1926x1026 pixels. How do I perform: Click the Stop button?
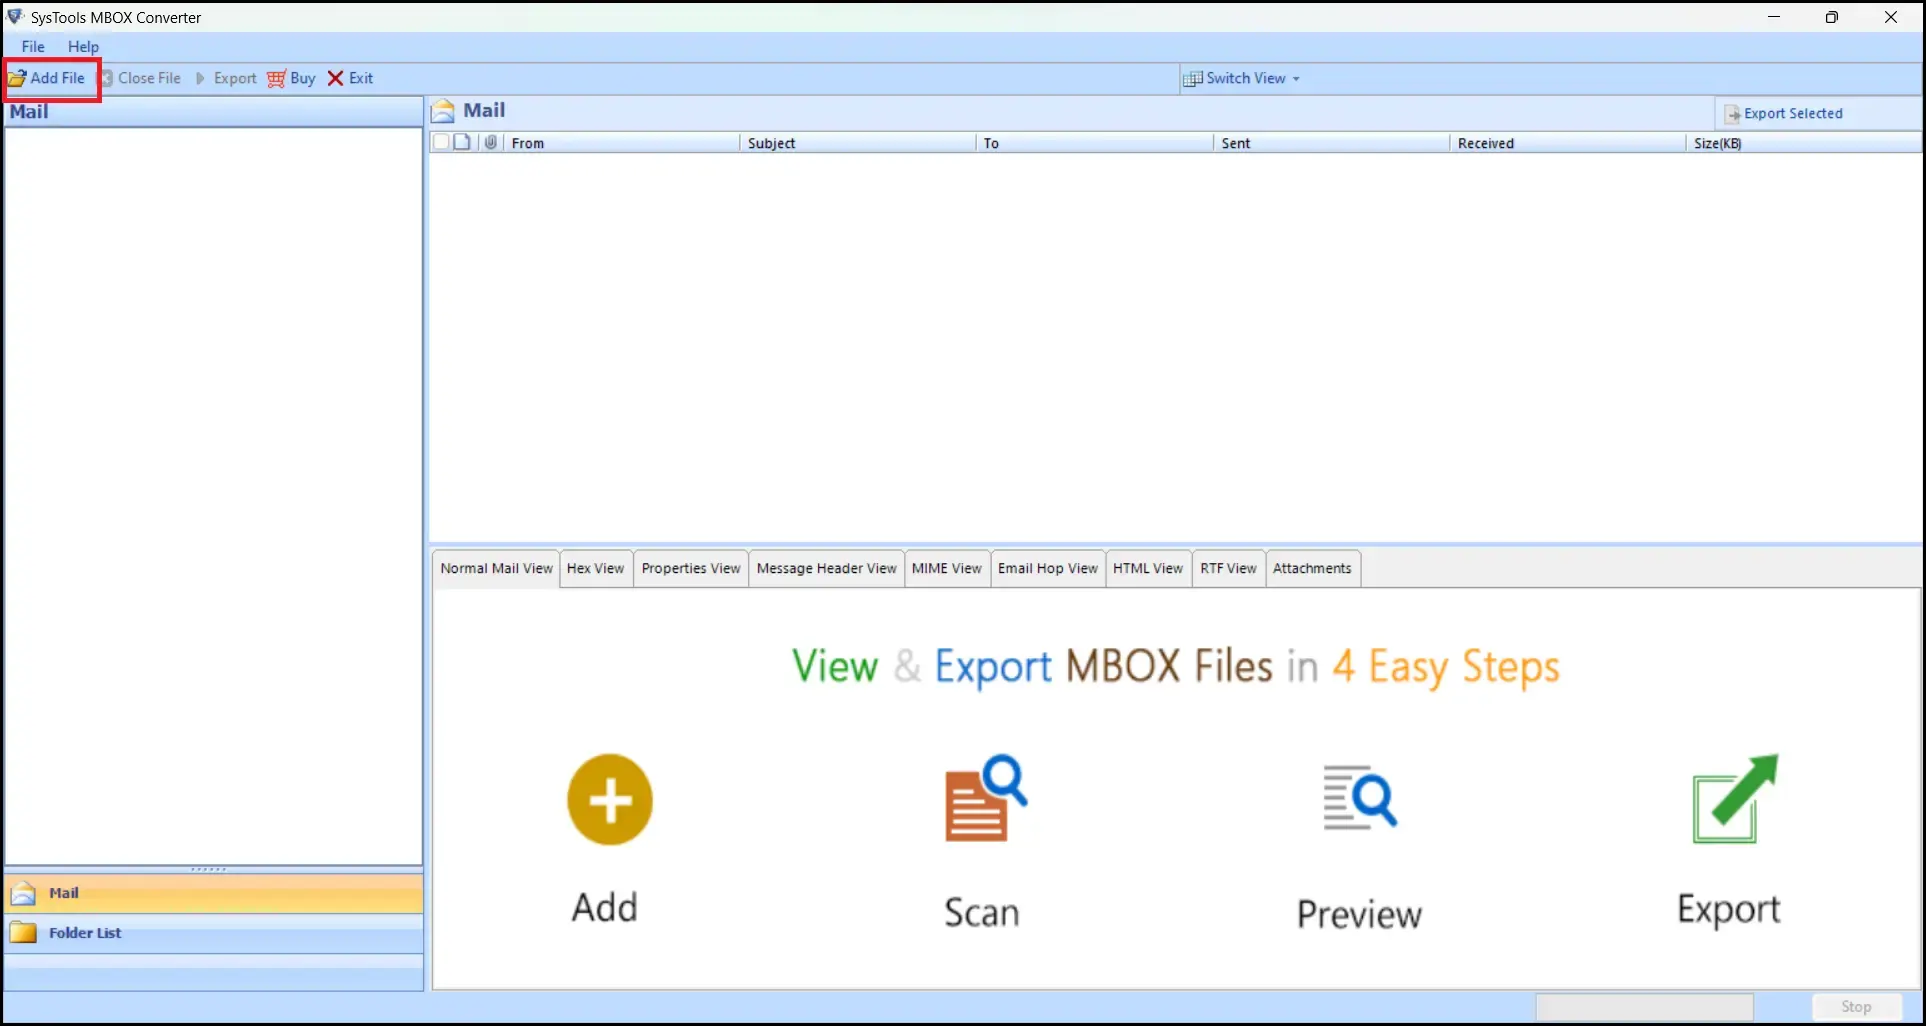pos(1856,1006)
